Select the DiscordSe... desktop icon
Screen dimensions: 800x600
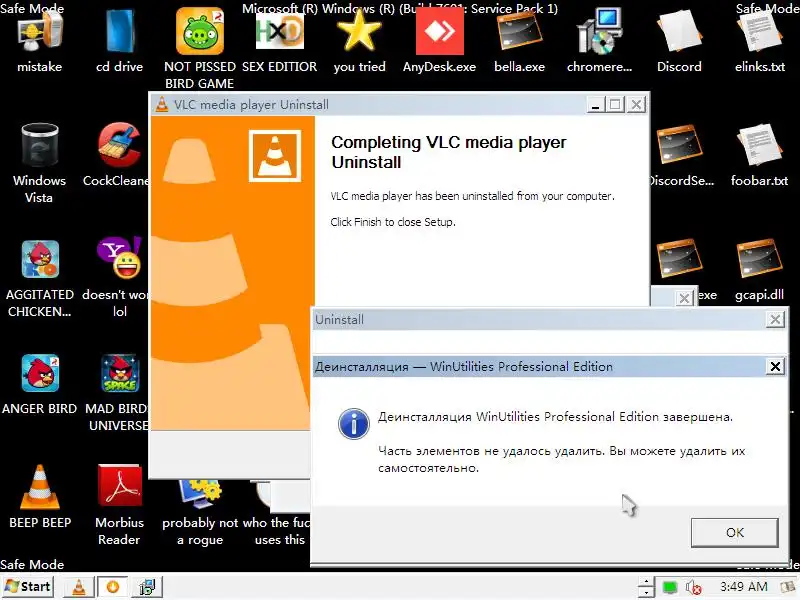(679, 155)
